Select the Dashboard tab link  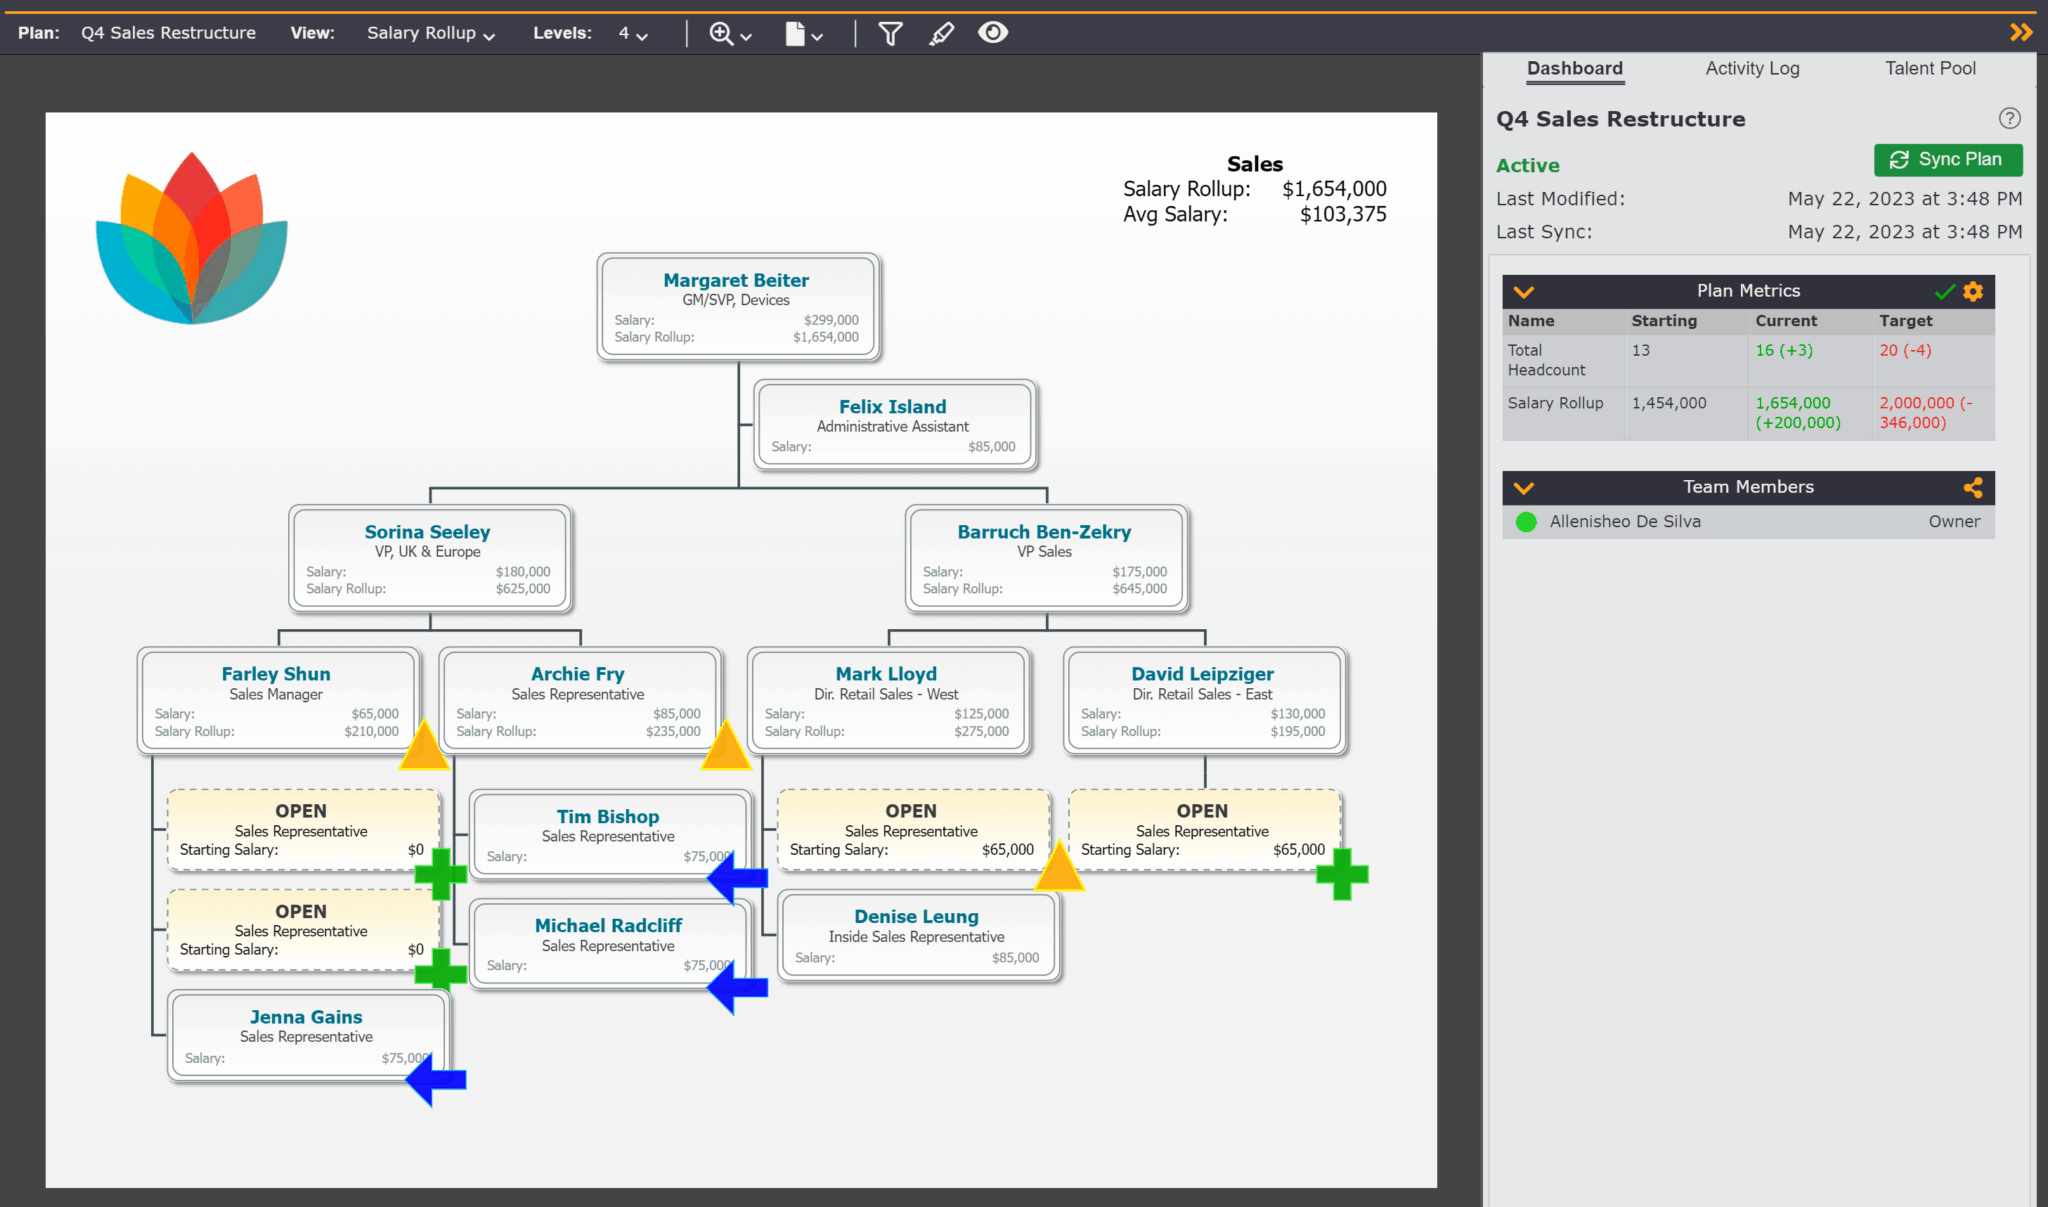1574,68
